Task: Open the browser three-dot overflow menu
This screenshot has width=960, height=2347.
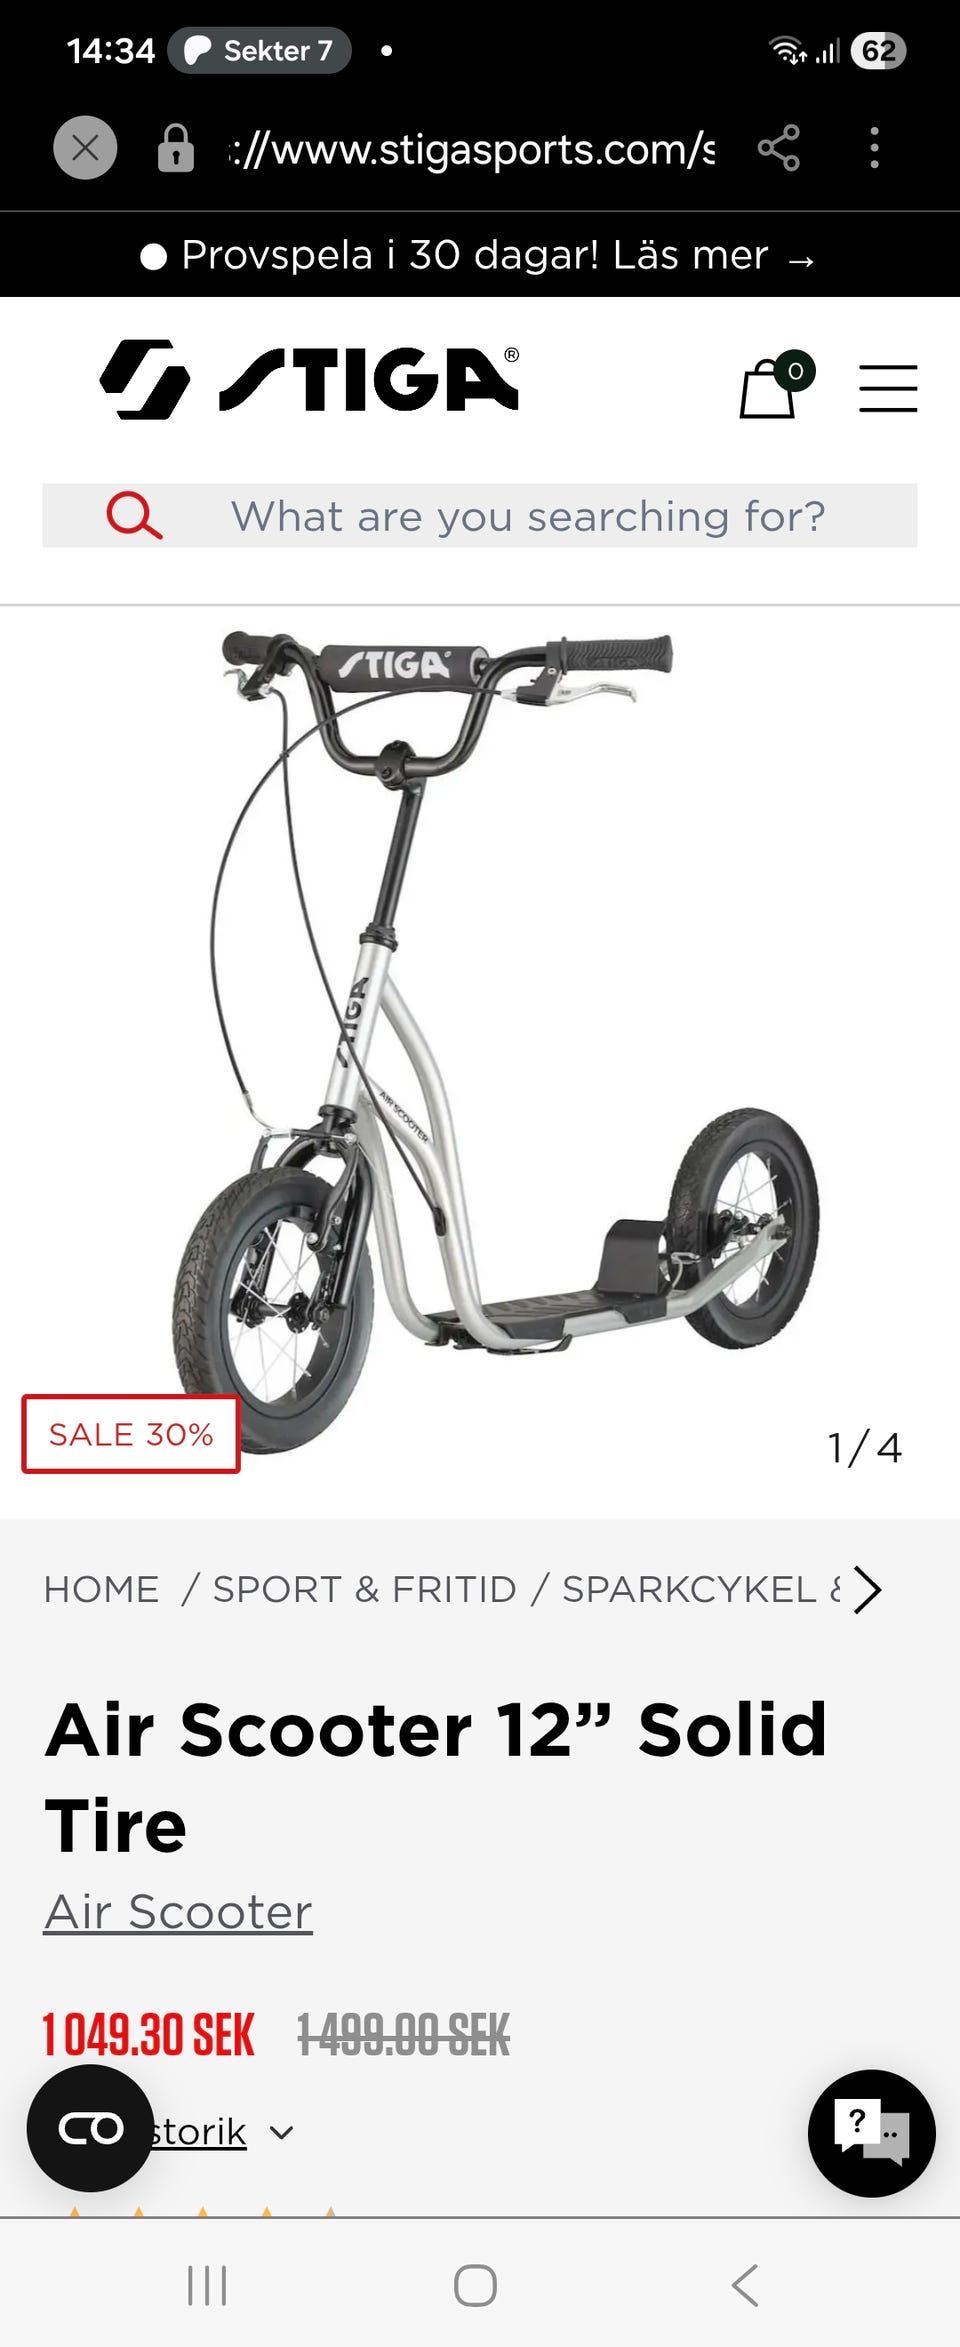Action: (874, 148)
